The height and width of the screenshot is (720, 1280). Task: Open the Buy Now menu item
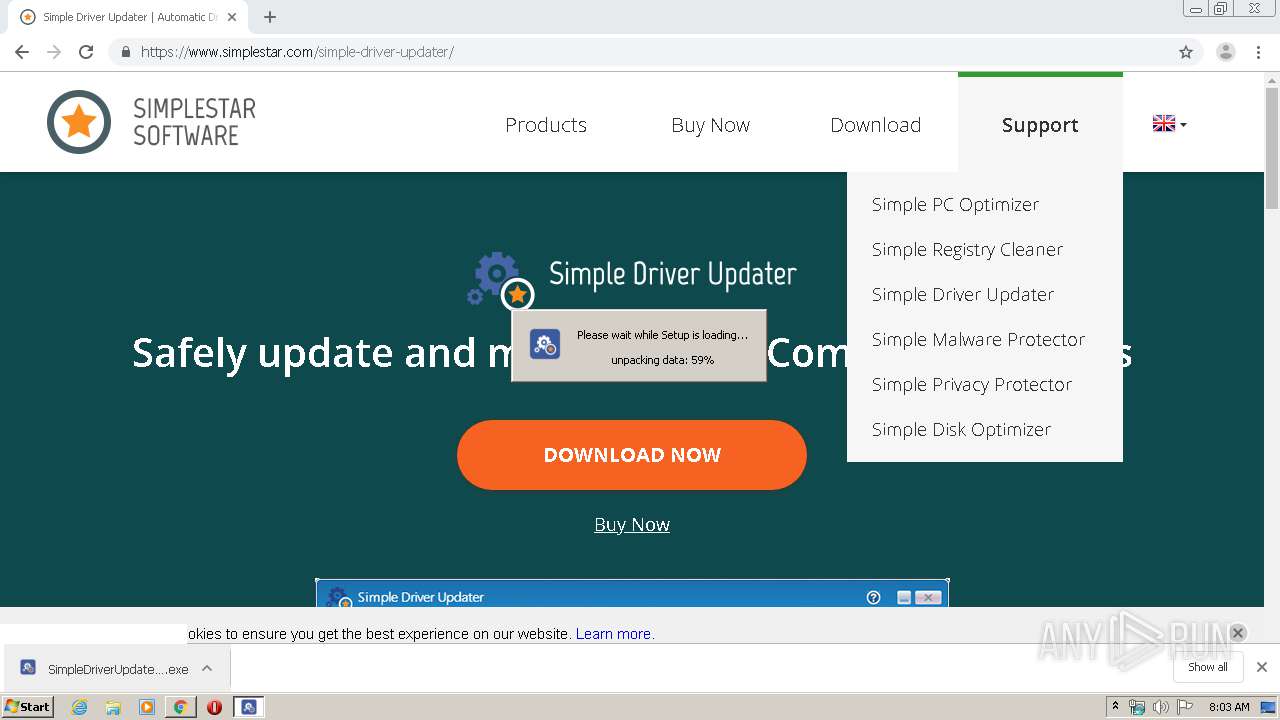pyautogui.click(x=711, y=125)
